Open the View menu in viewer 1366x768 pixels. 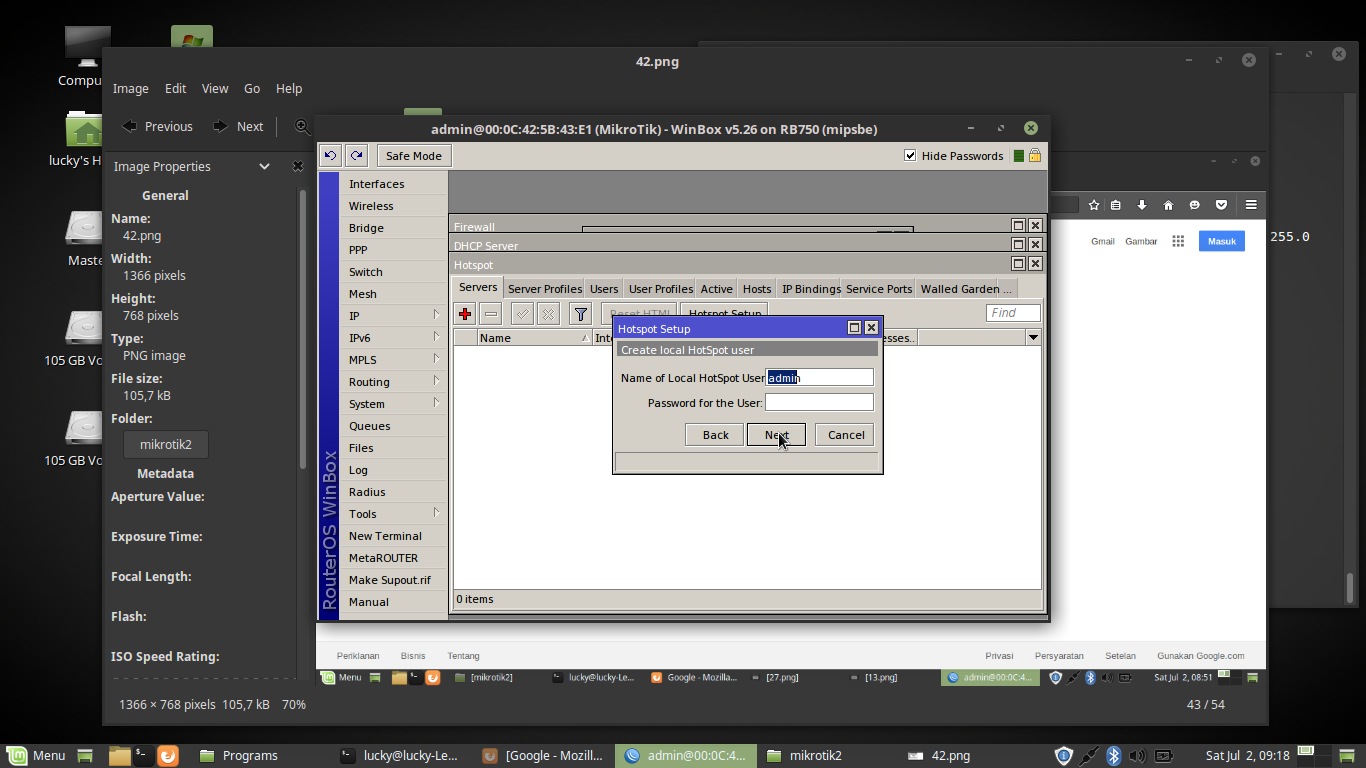[215, 88]
